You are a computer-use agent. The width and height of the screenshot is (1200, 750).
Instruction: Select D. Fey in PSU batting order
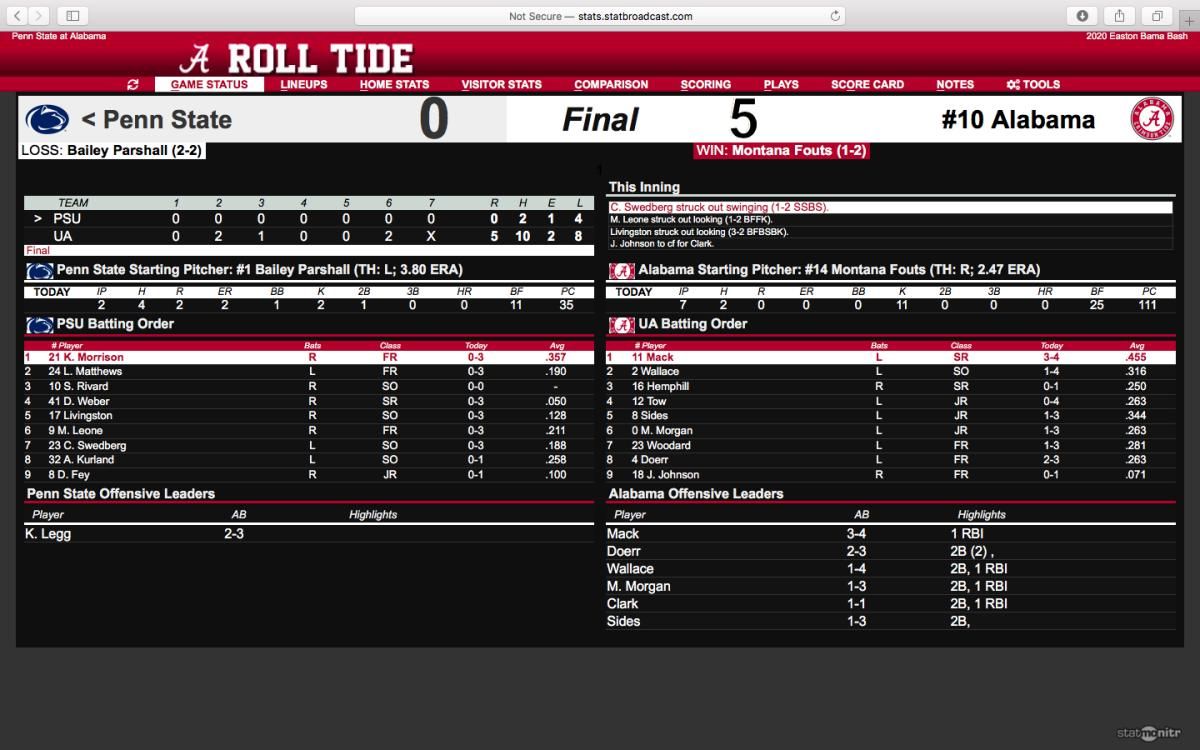pos(308,475)
